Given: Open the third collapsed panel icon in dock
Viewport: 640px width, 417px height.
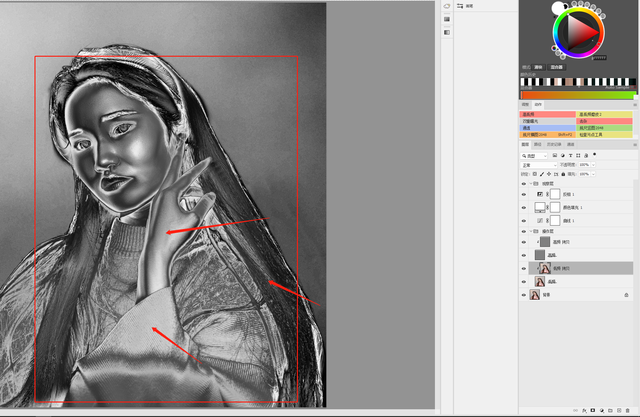Looking at the screenshot, I should pyautogui.click(x=447, y=32).
